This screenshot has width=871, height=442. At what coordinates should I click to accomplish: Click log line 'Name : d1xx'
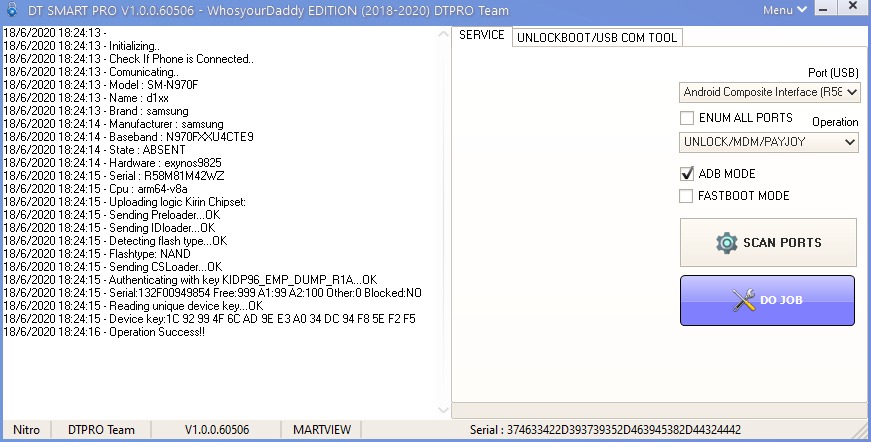click(86, 98)
